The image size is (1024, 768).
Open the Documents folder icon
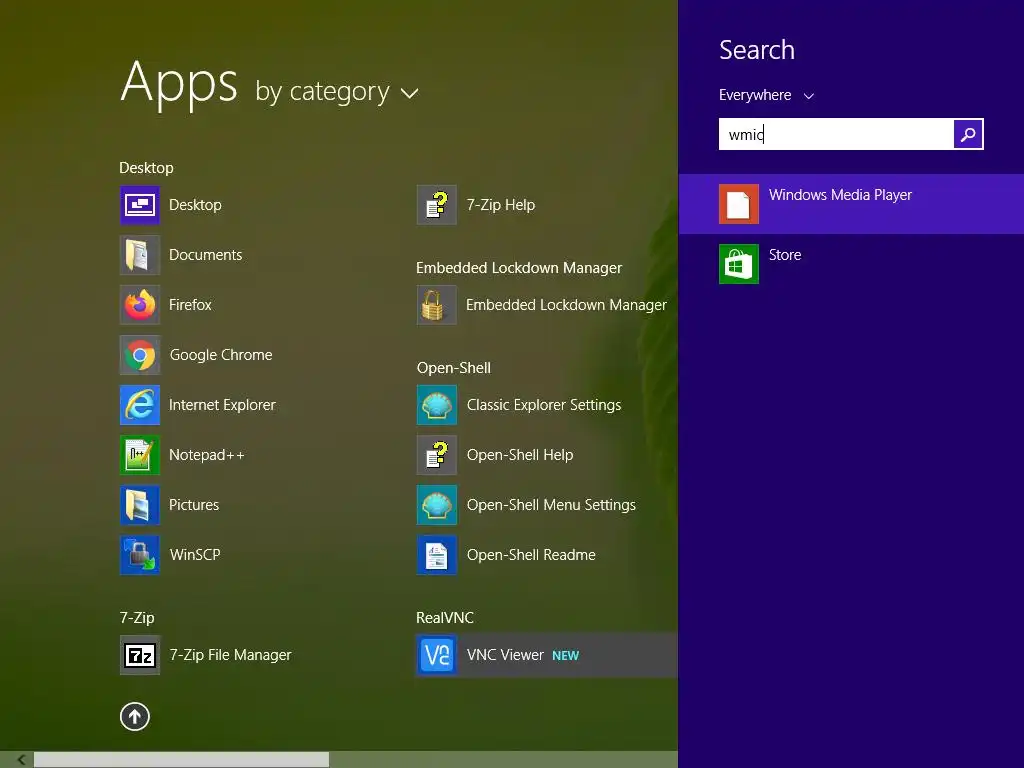click(140, 255)
